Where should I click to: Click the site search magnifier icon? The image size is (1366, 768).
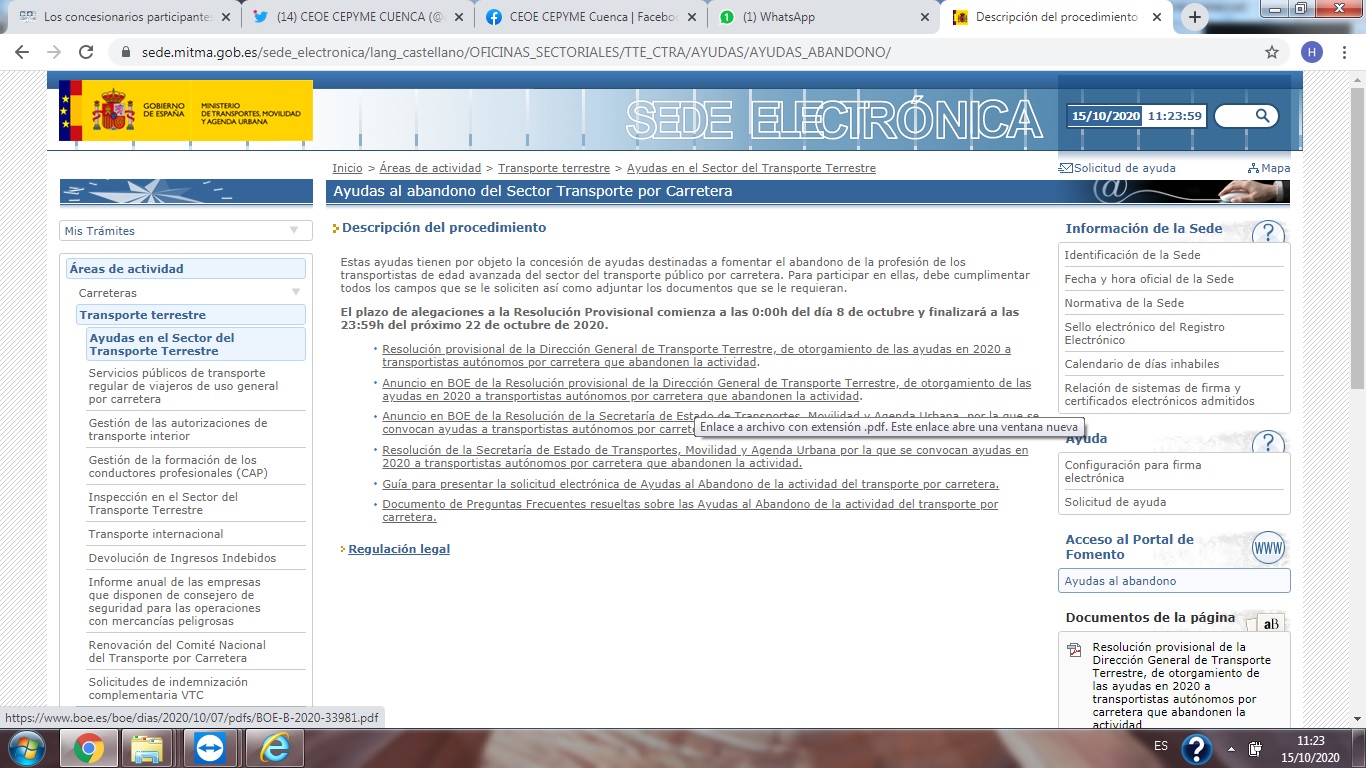1262,116
